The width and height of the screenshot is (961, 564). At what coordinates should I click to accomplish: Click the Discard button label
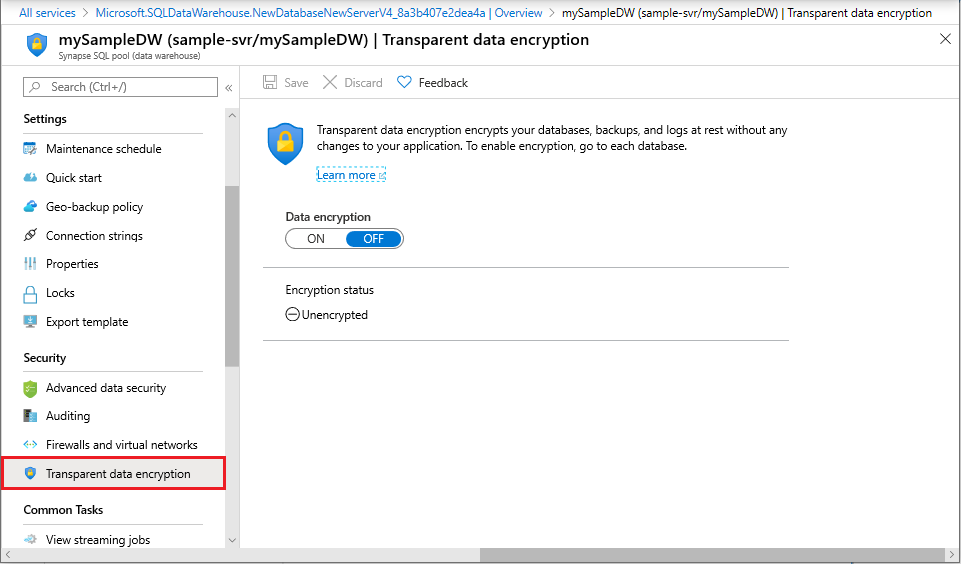point(363,83)
